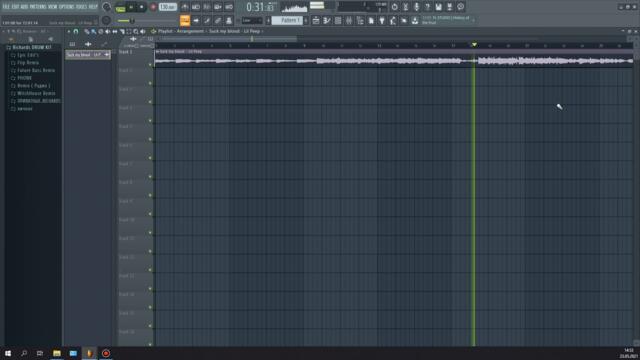Click the playlist playback speaker tool
Image resolution: width=640 pixels, height=360 pixels.
(x=142, y=31)
